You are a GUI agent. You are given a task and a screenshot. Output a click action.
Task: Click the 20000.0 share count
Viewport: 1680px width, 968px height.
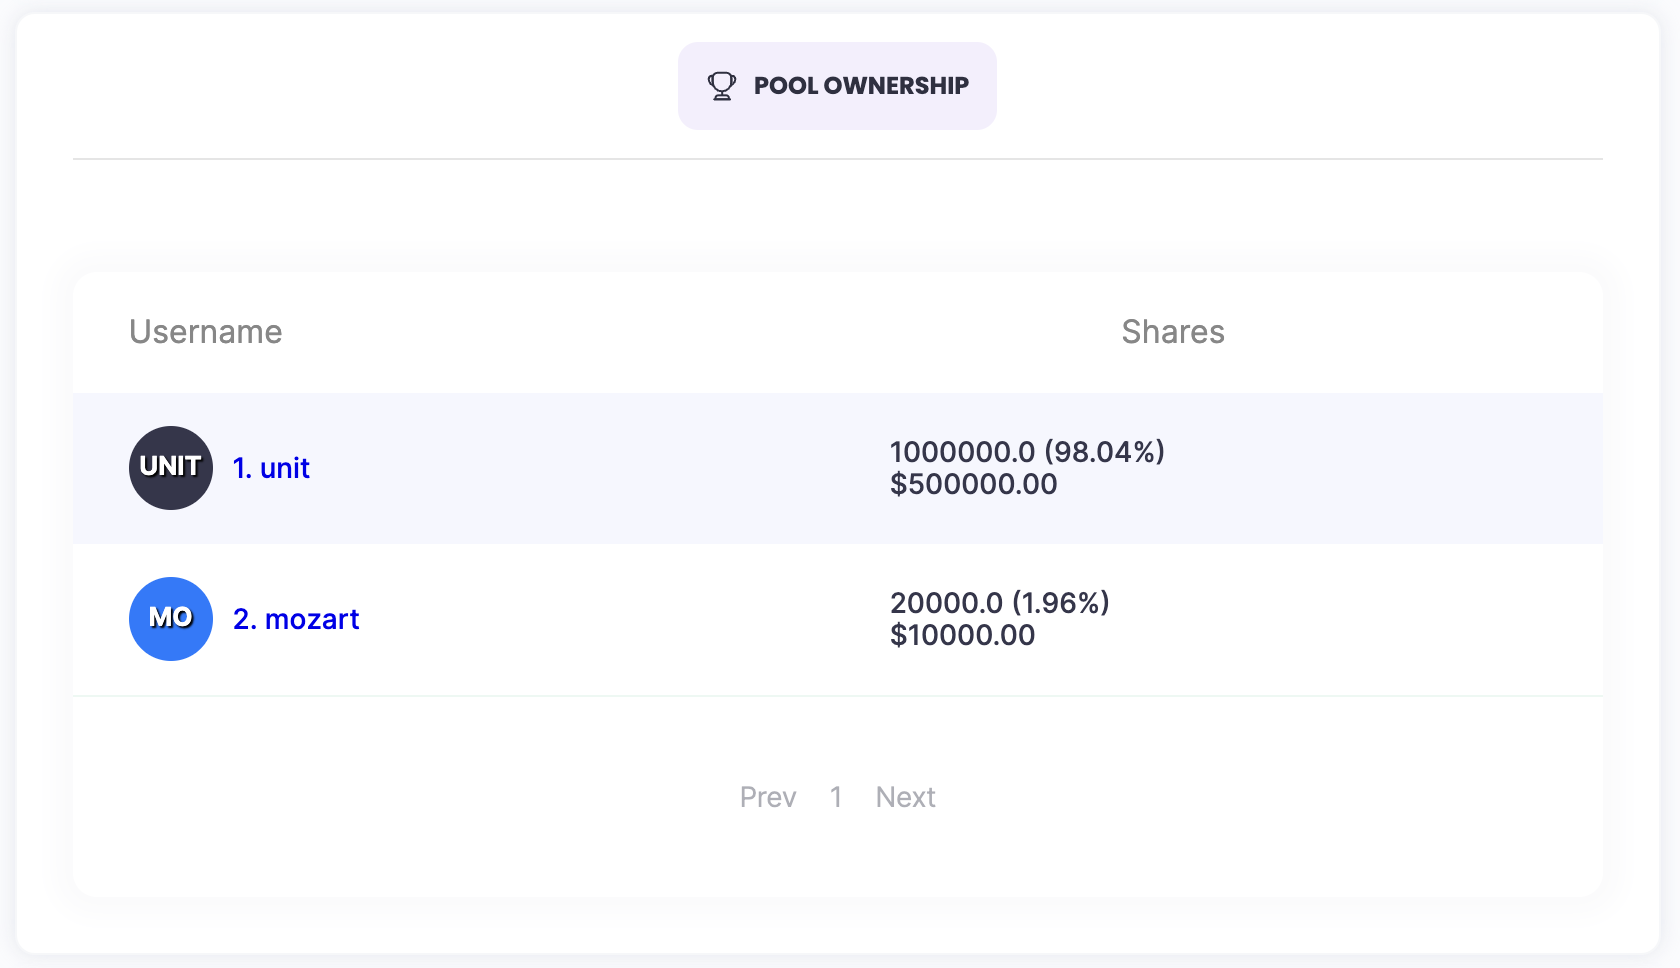pyautogui.click(x=946, y=603)
